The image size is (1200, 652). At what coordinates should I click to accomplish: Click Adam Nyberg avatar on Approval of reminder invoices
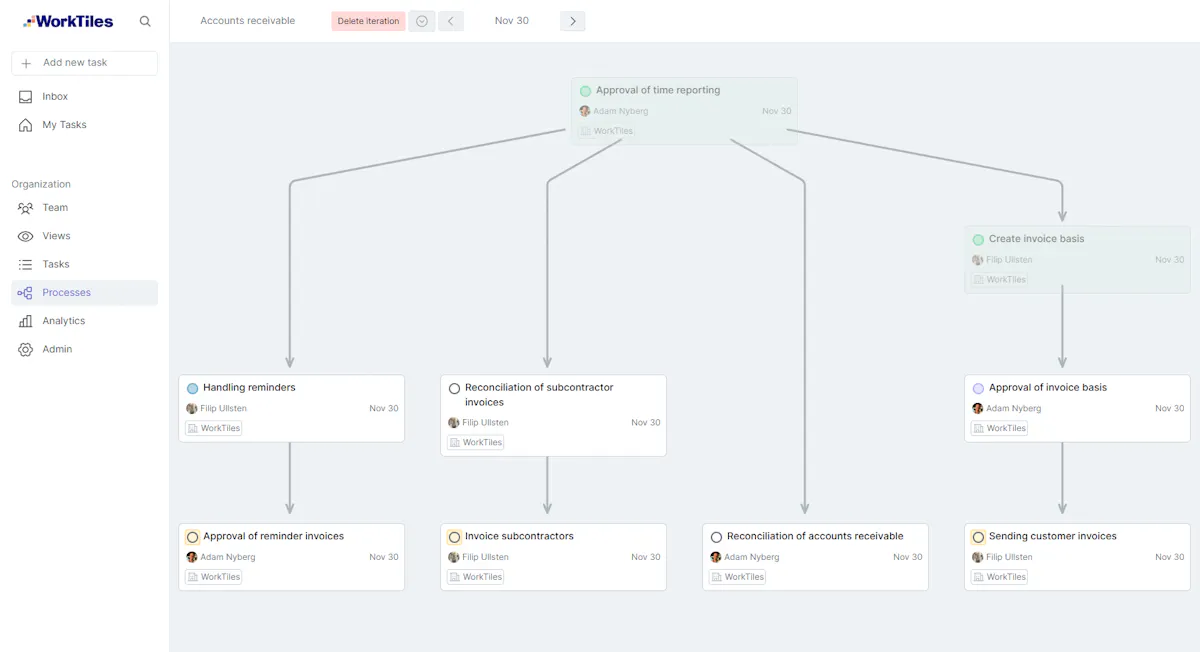[192, 557]
